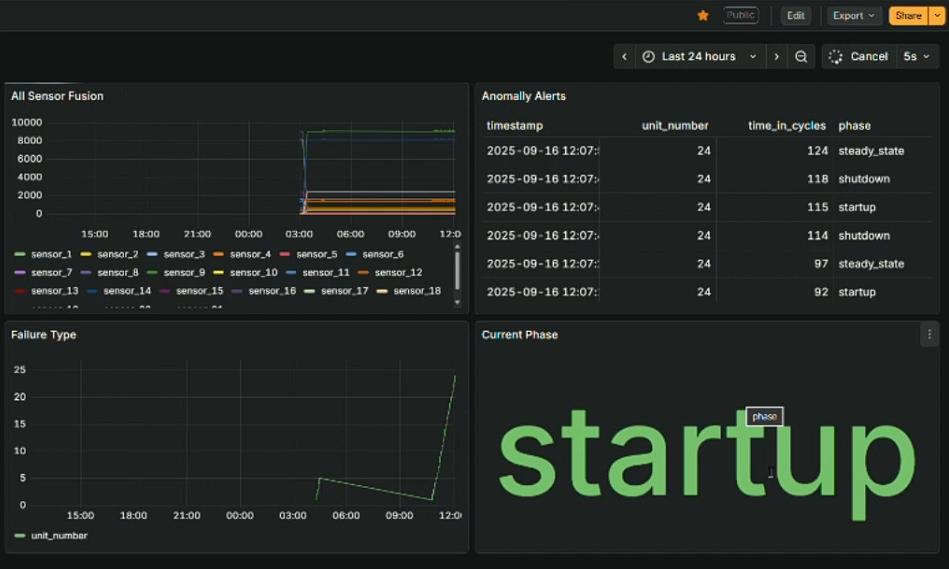Click Anomally Alerts panel title
The width and height of the screenshot is (949, 569).
pos(524,96)
